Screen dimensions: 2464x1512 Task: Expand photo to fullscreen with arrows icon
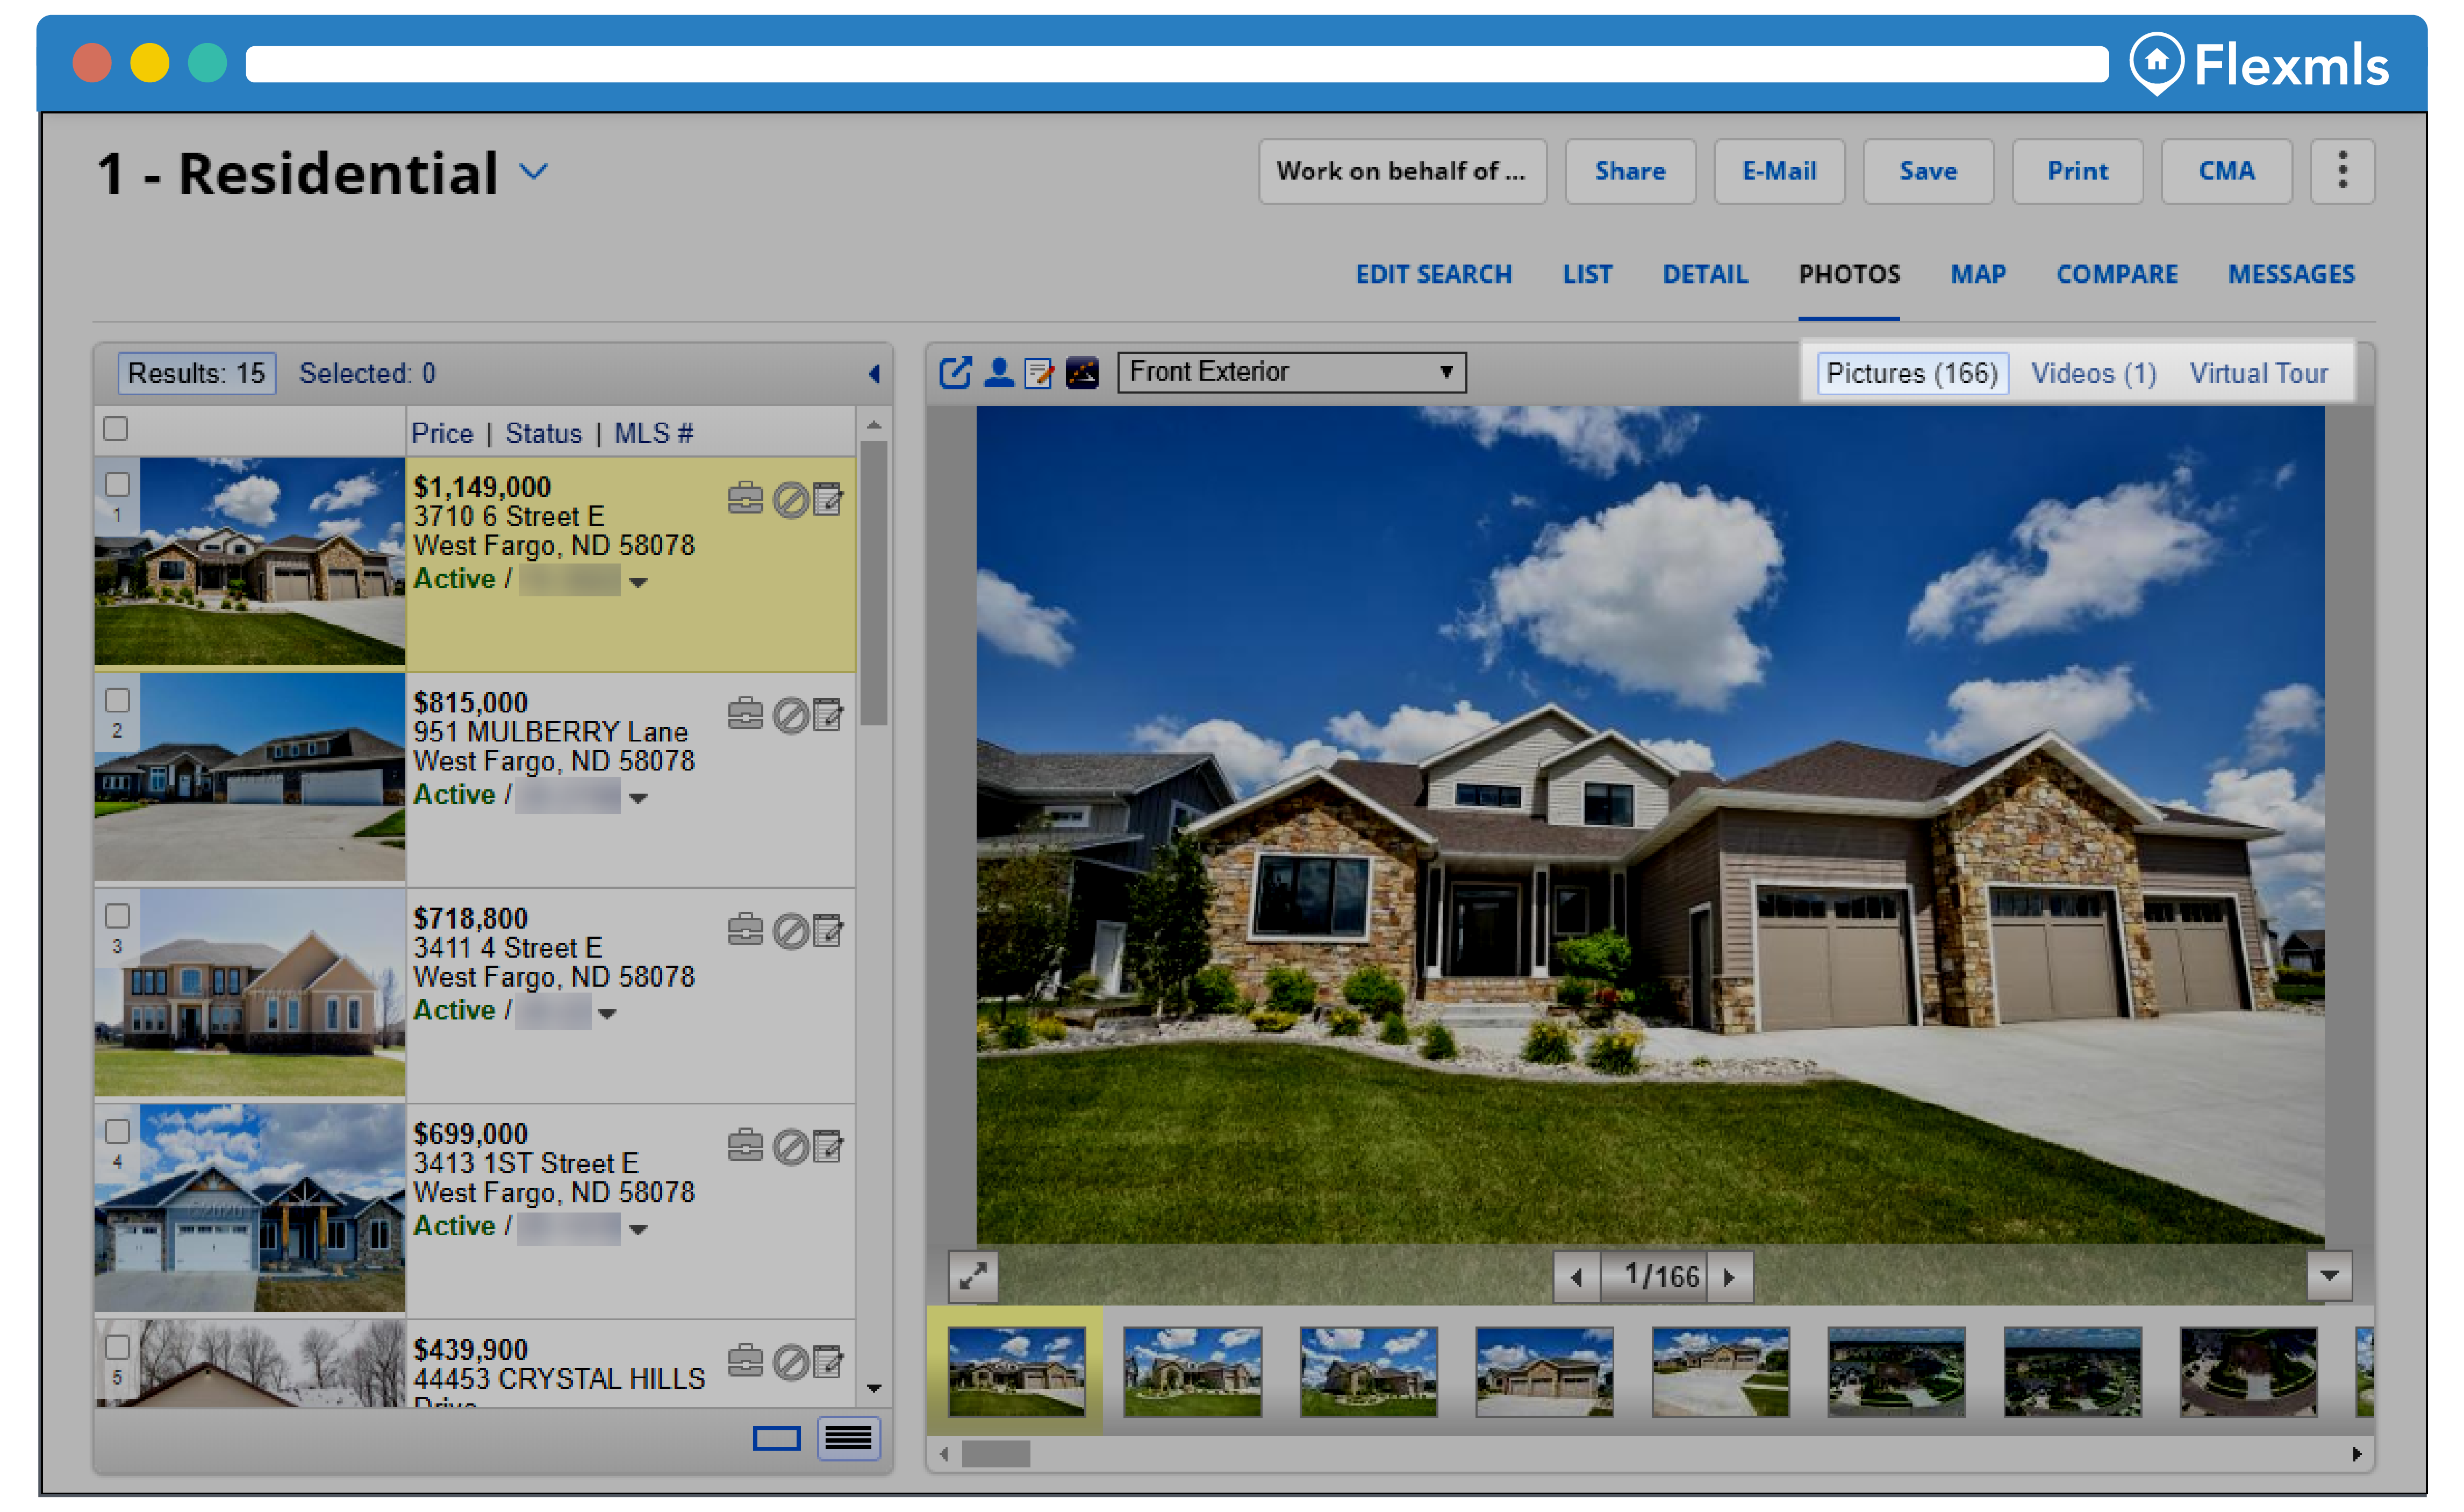(973, 1276)
